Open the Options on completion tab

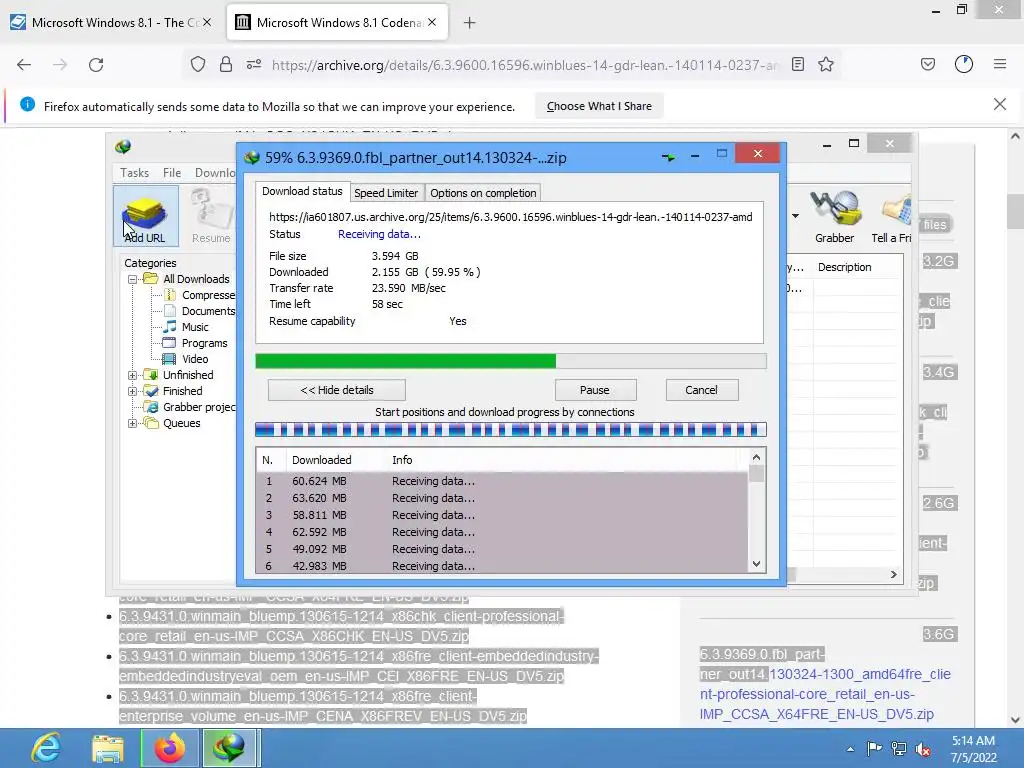(483, 193)
